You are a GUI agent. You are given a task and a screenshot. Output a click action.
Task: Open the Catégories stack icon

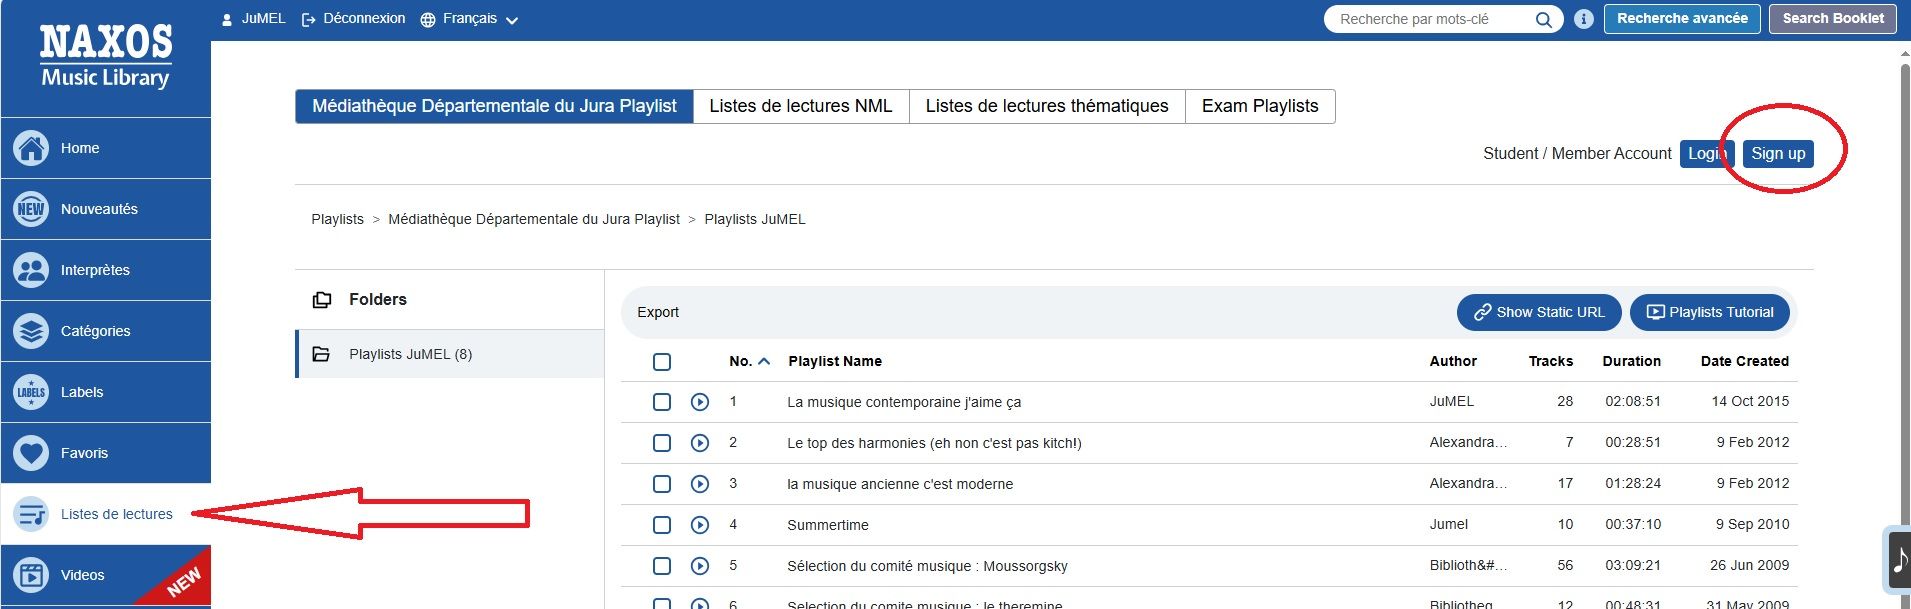[x=31, y=331]
